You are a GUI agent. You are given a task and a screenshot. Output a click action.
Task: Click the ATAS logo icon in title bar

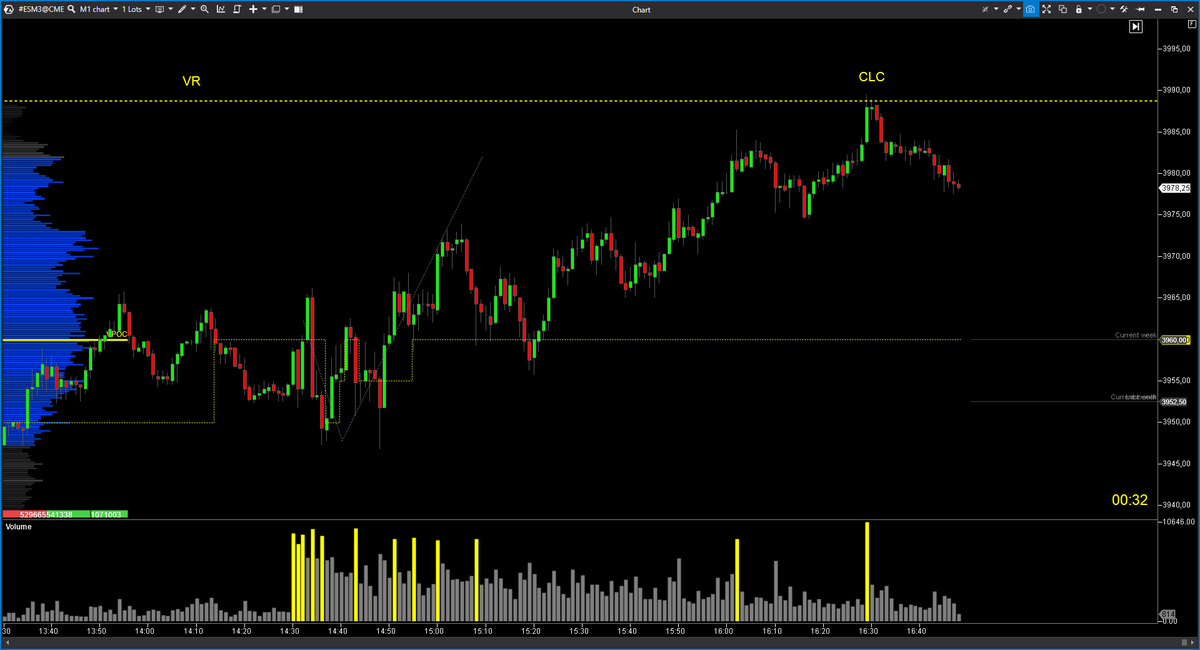pos(9,9)
